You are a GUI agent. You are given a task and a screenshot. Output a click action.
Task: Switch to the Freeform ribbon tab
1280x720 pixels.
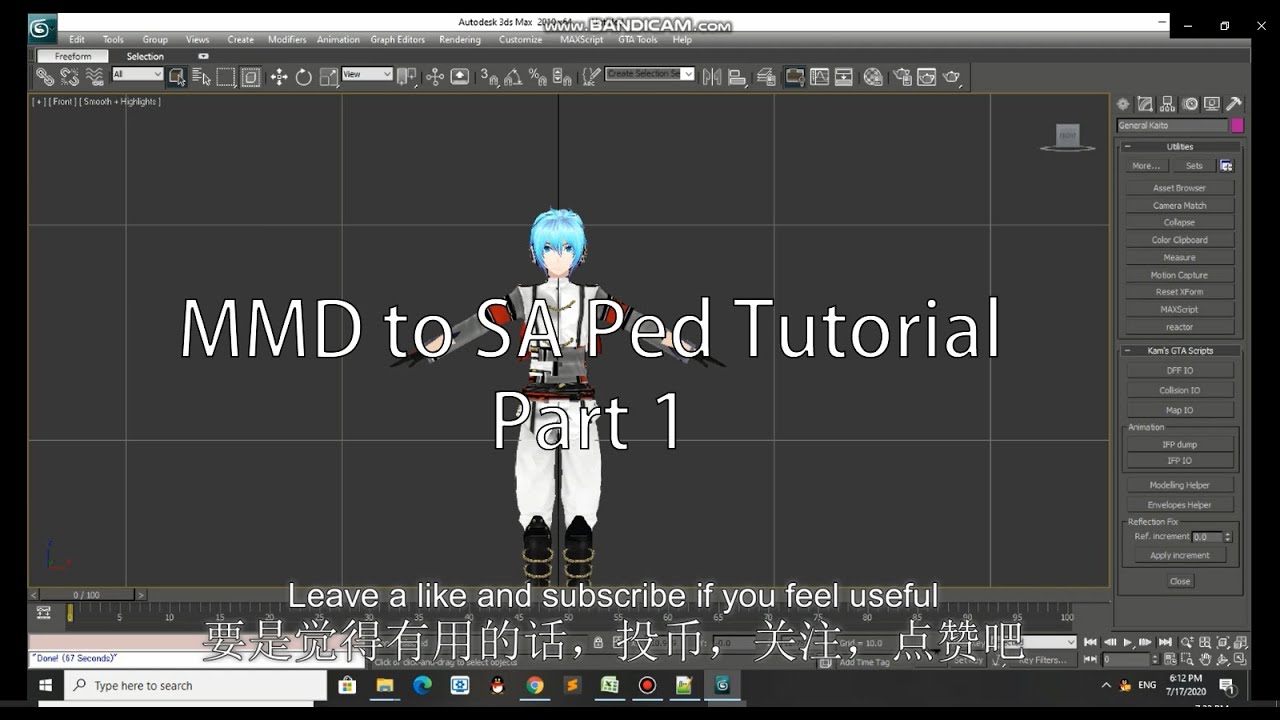point(73,56)
